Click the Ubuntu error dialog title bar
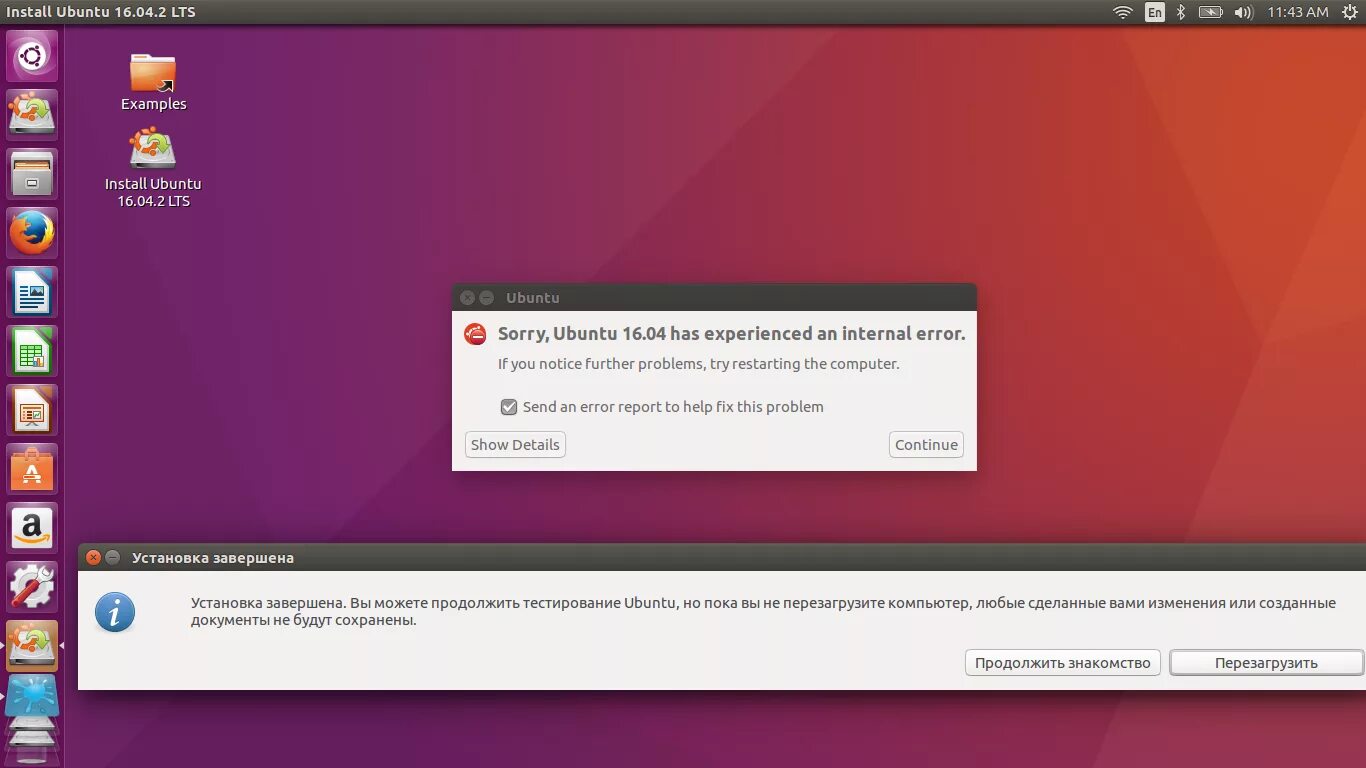Viewport: 1366px width, 768px height. (x=714, y=297)
